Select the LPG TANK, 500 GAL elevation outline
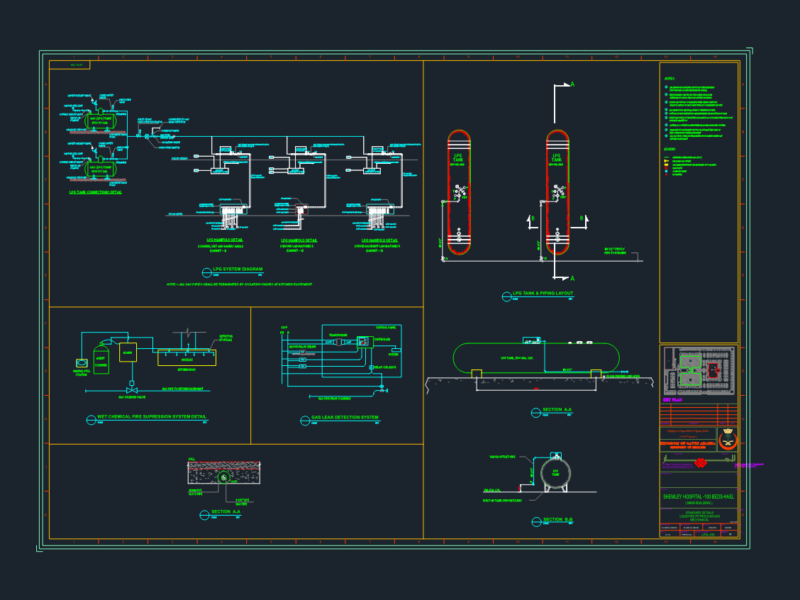The image size is (800, 600). (536, 358)
